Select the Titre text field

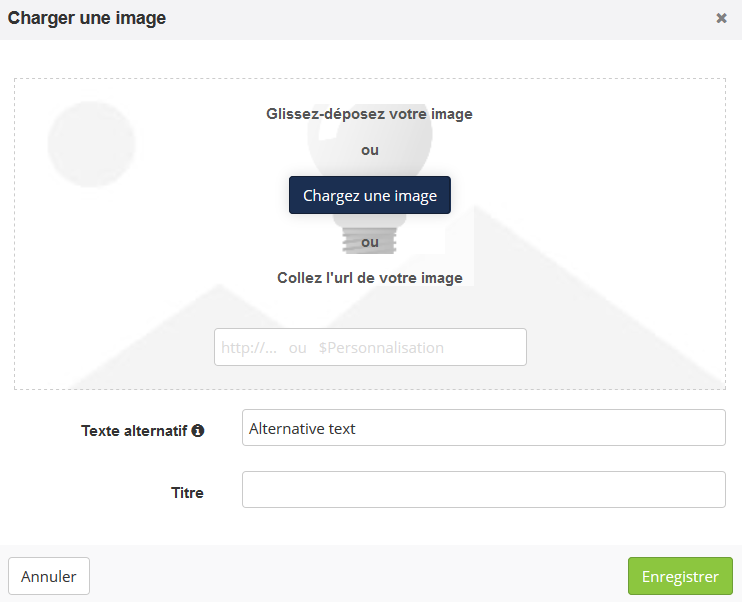[483, 490]
